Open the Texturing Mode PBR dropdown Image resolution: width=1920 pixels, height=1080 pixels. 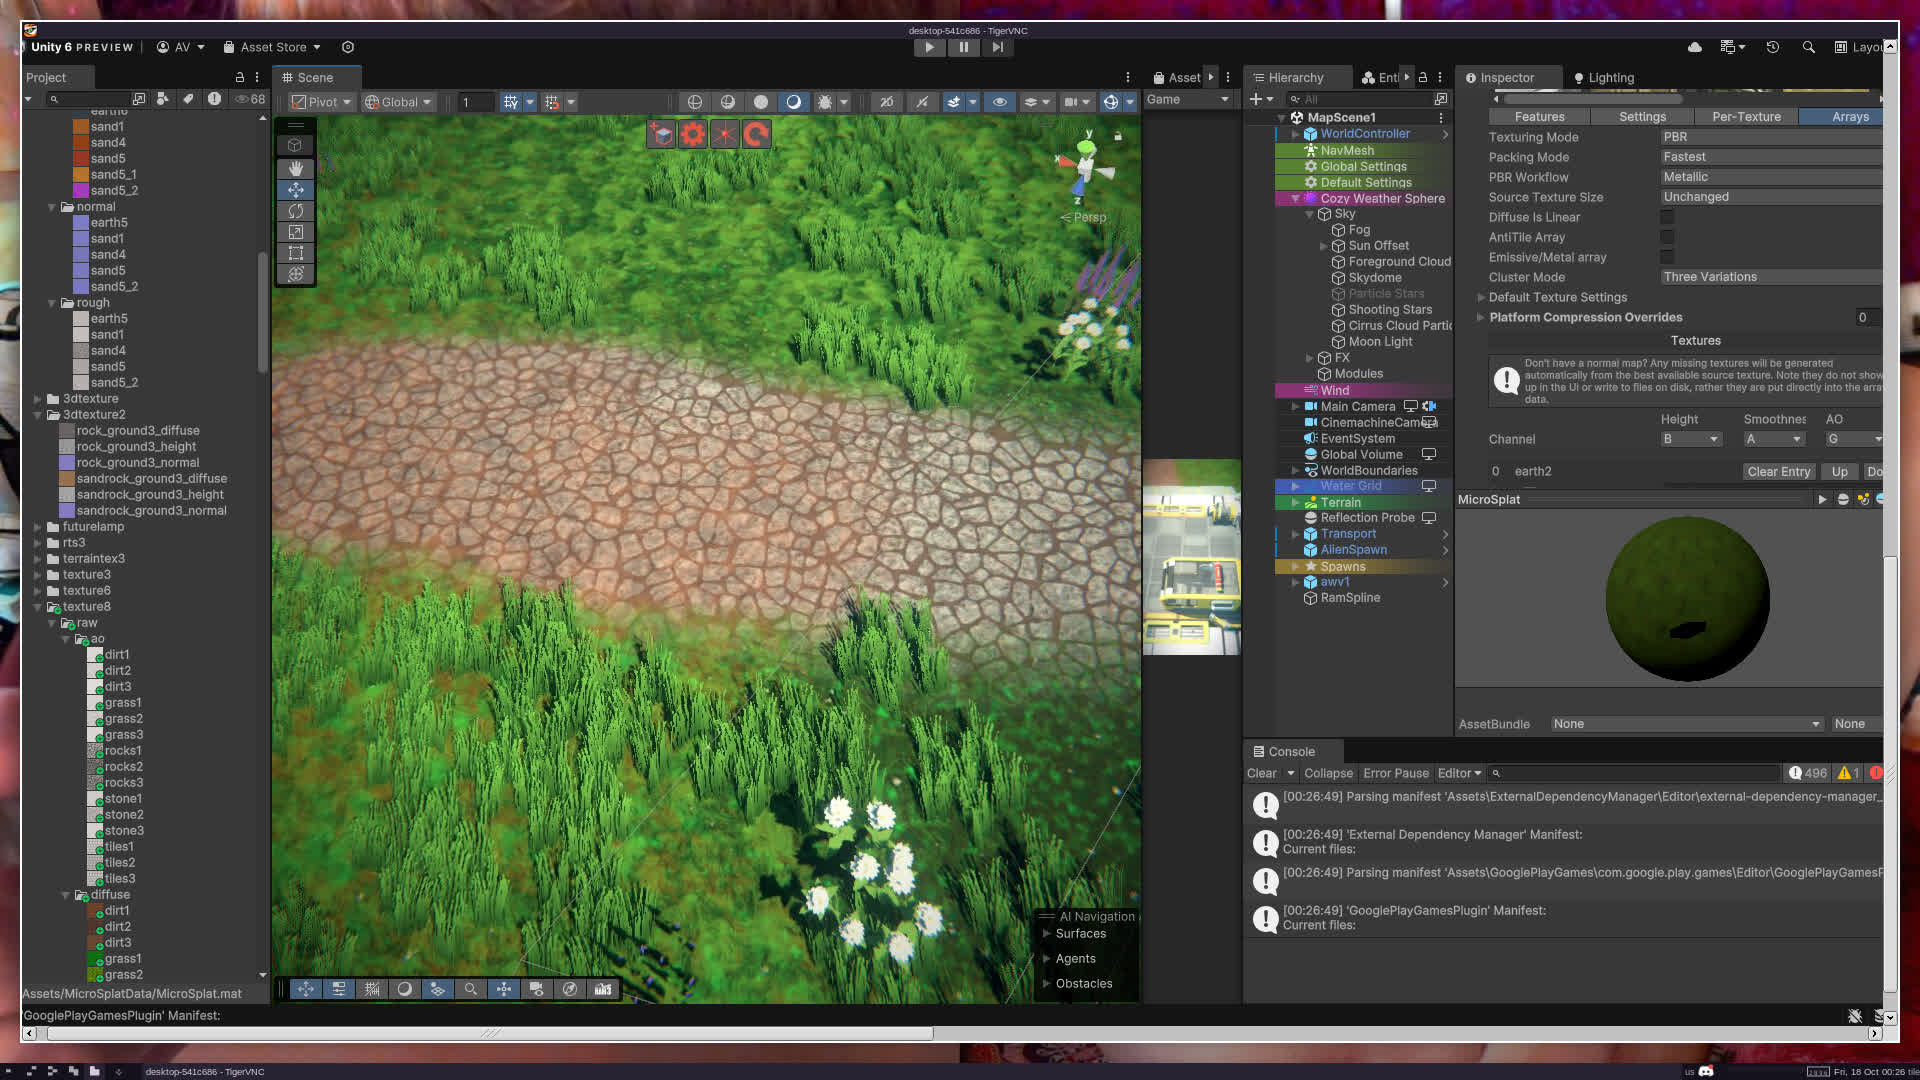(x=1770, y=137)
